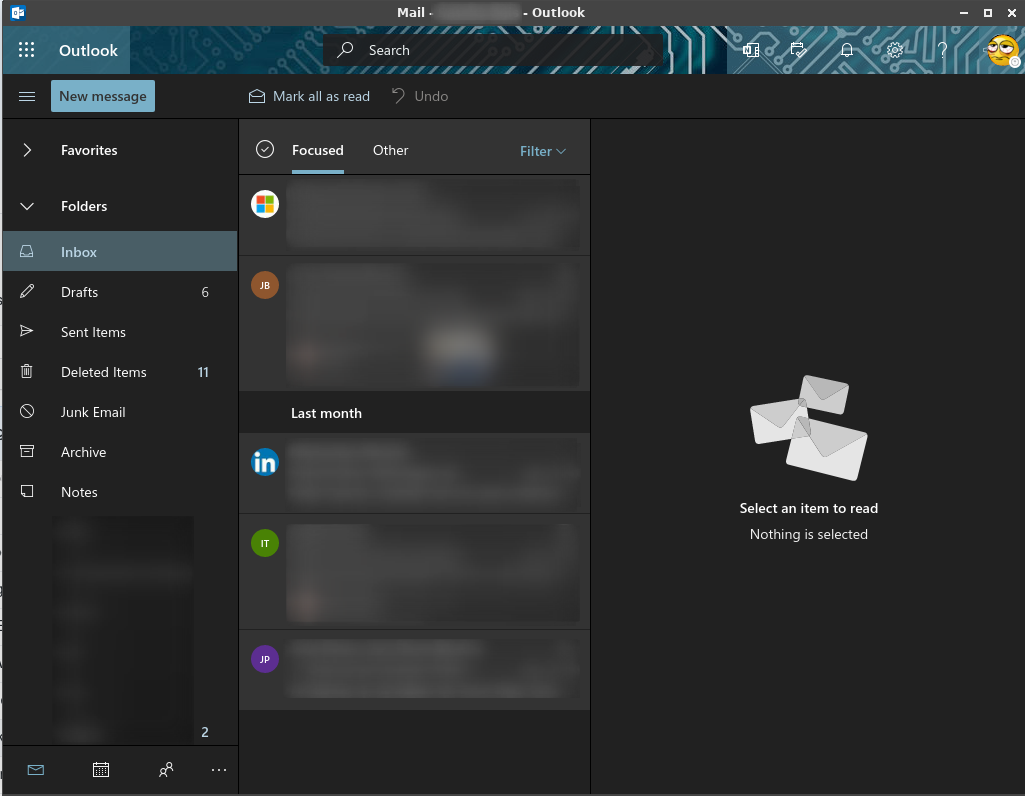Click into the Search mail field
Viewport: 1025px width, 796px height.
coord(493,50)
